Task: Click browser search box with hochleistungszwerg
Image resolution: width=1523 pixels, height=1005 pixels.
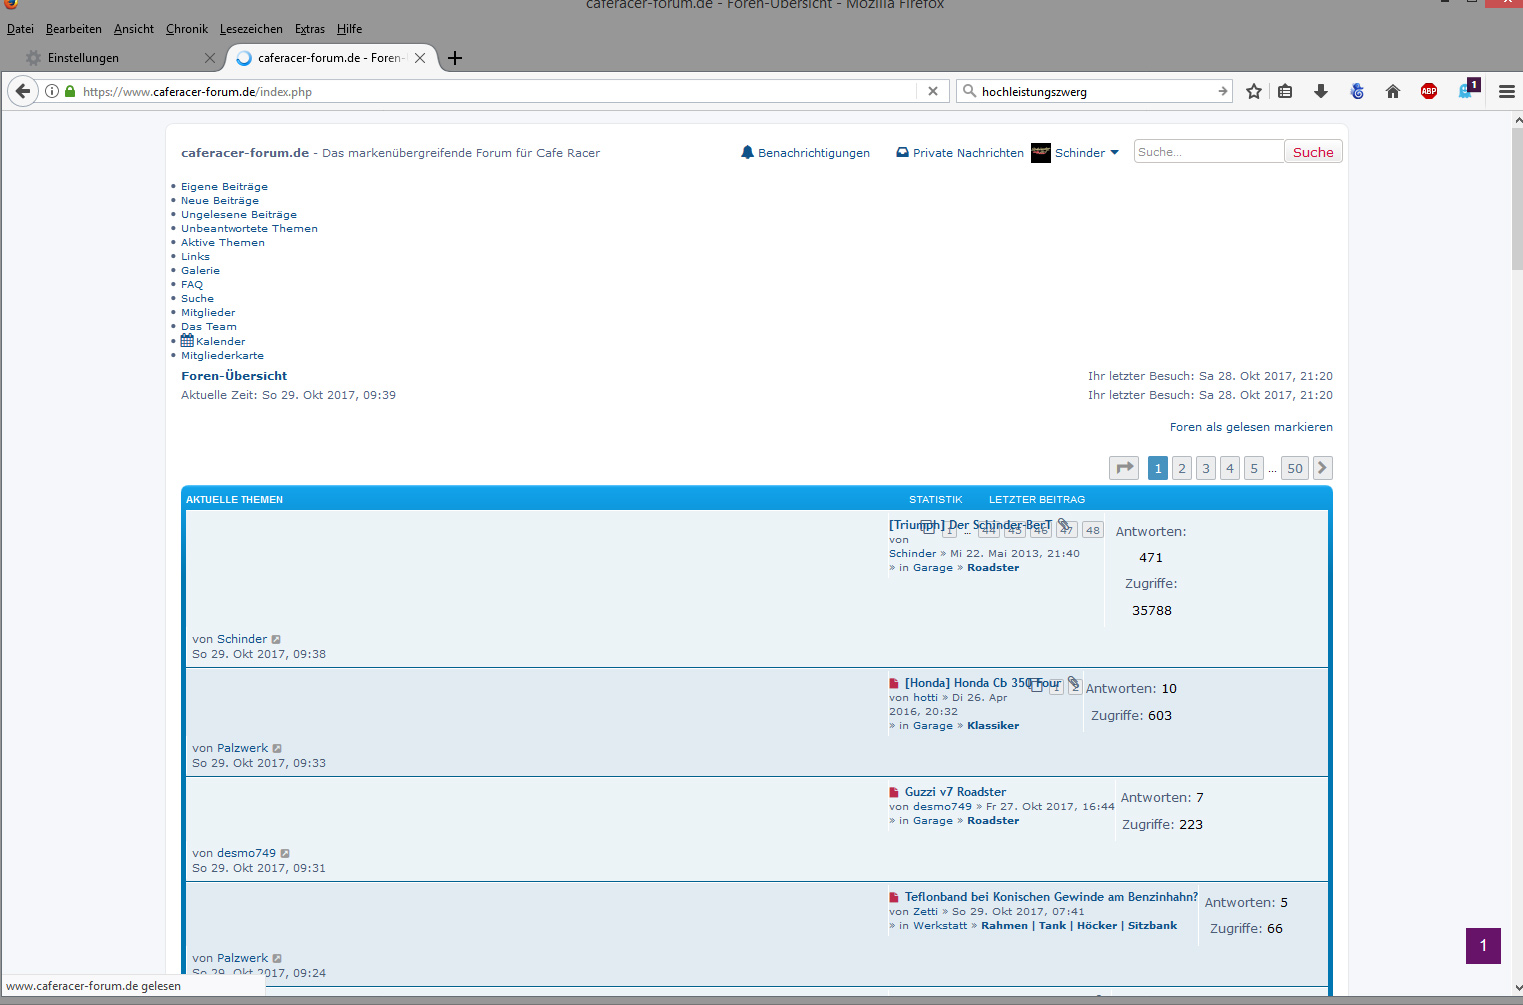Action: [x=1095, y=91]
